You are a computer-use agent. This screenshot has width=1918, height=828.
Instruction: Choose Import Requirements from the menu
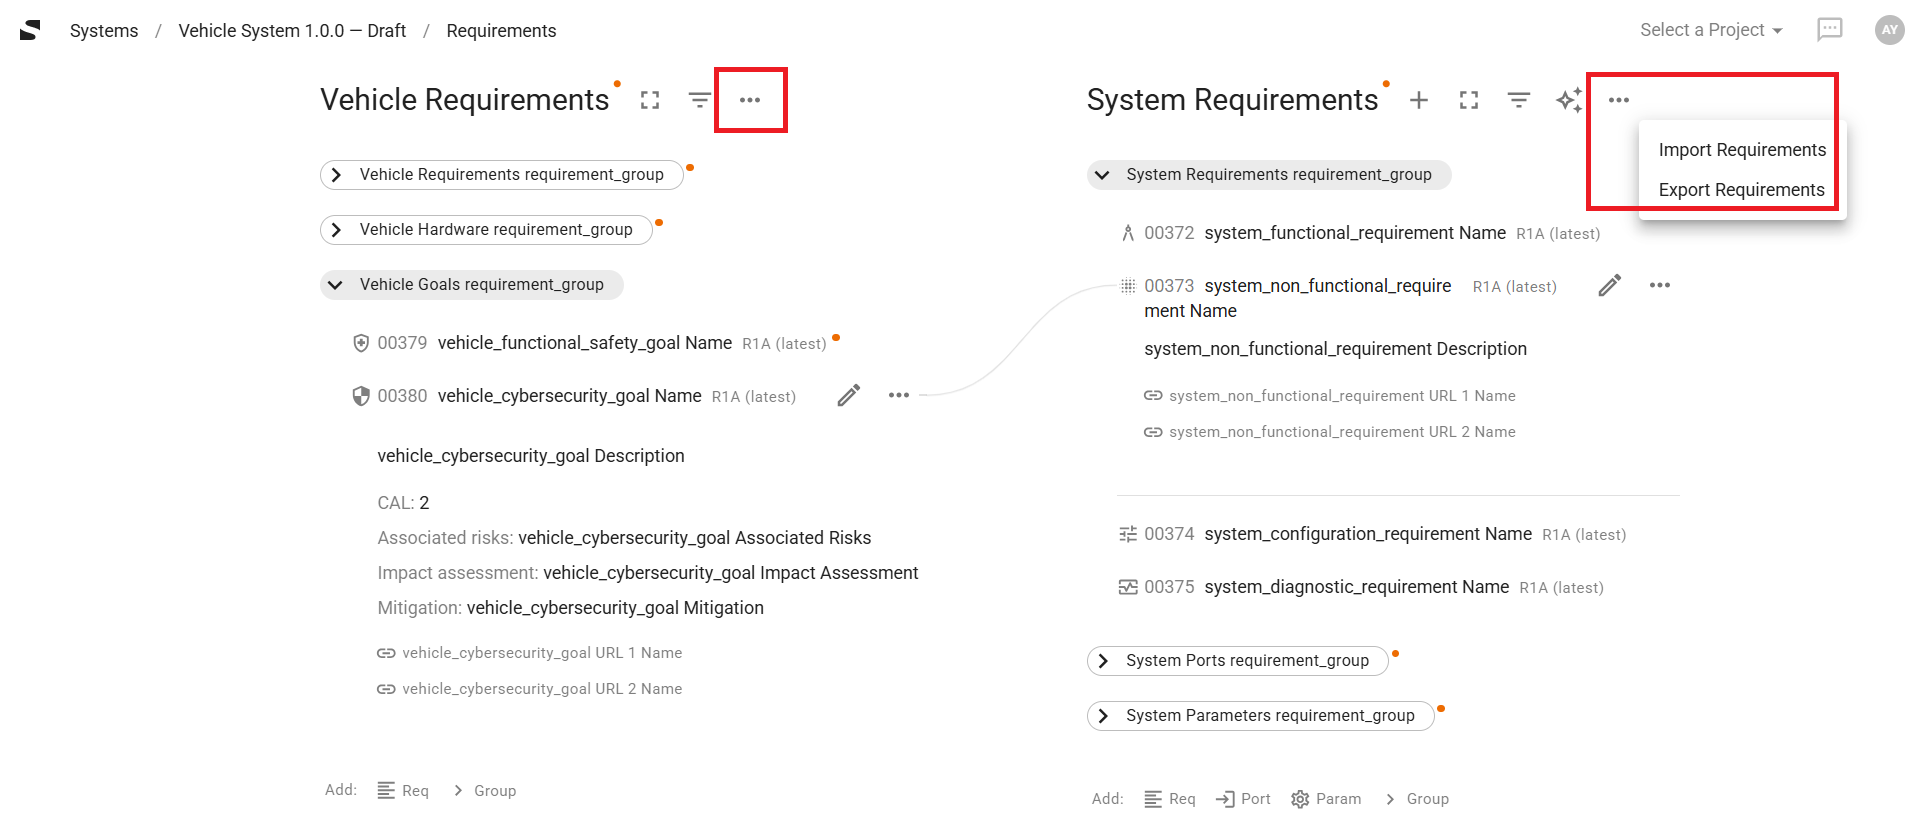click(1741, 149)
